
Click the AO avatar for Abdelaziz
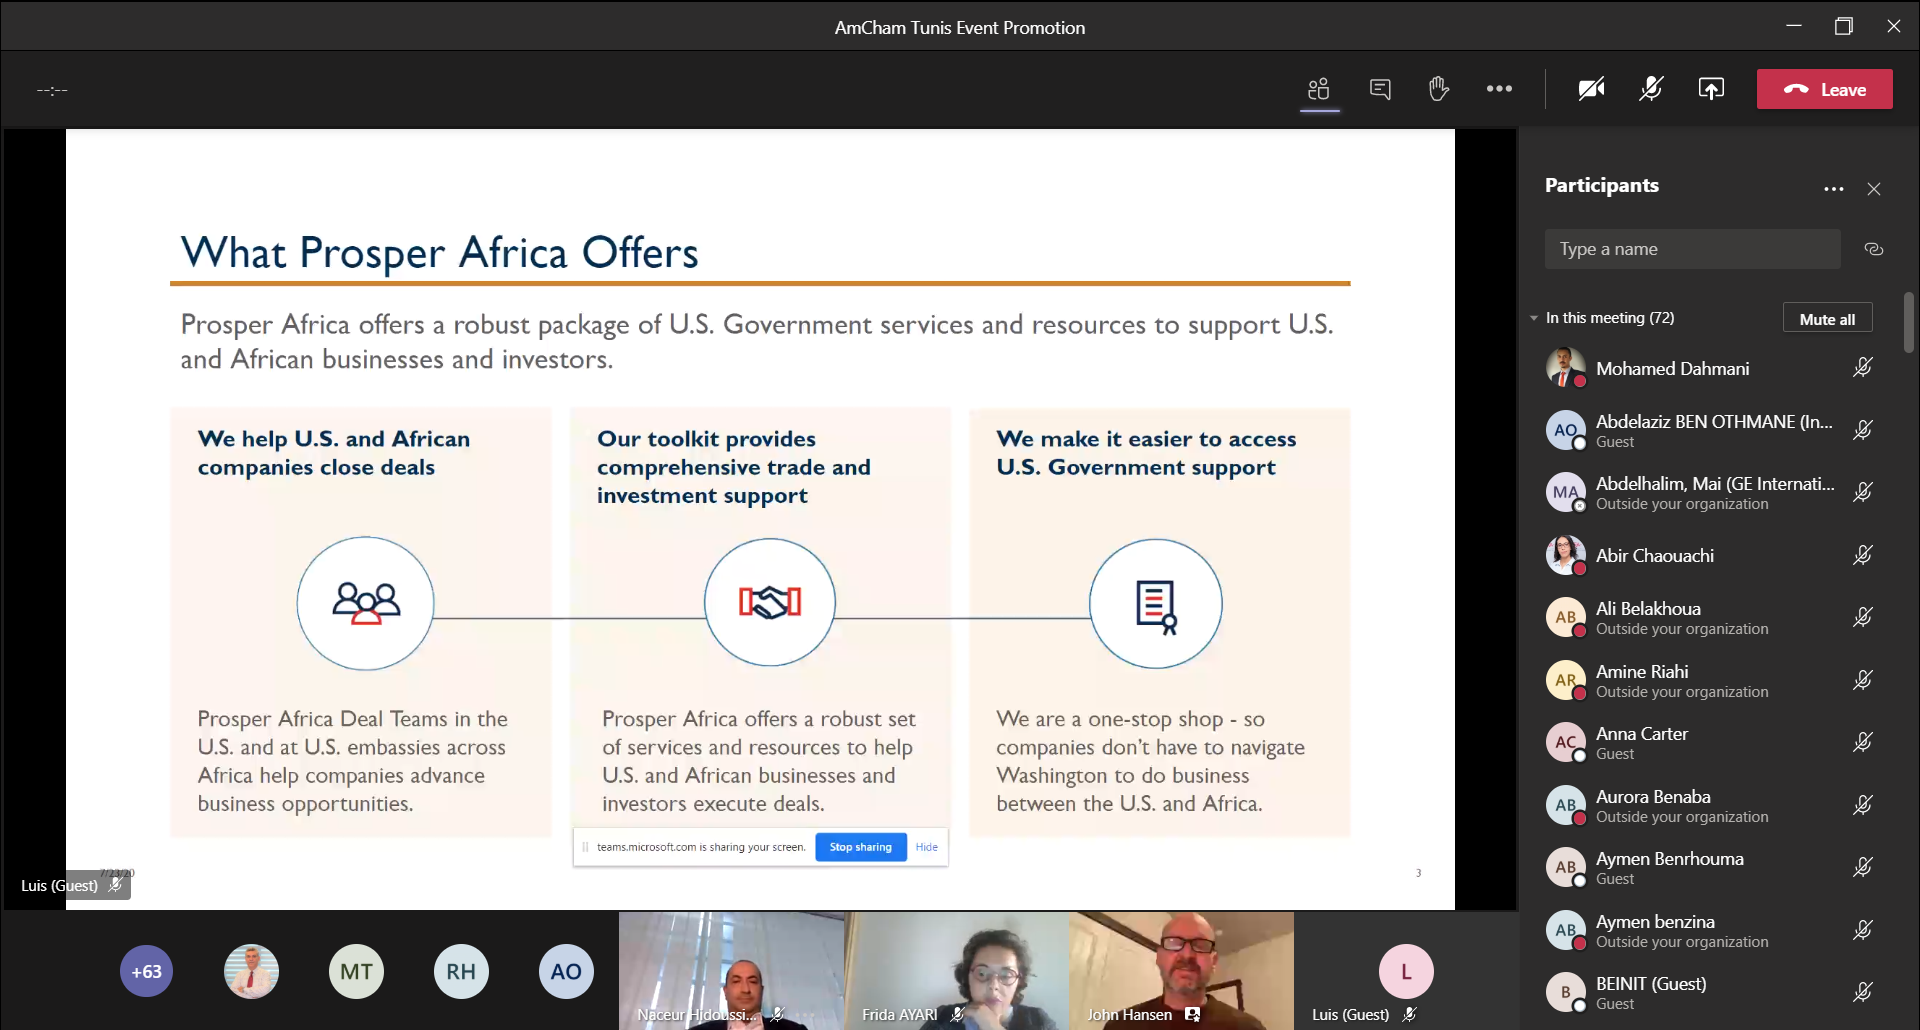tap(1566, 430)
